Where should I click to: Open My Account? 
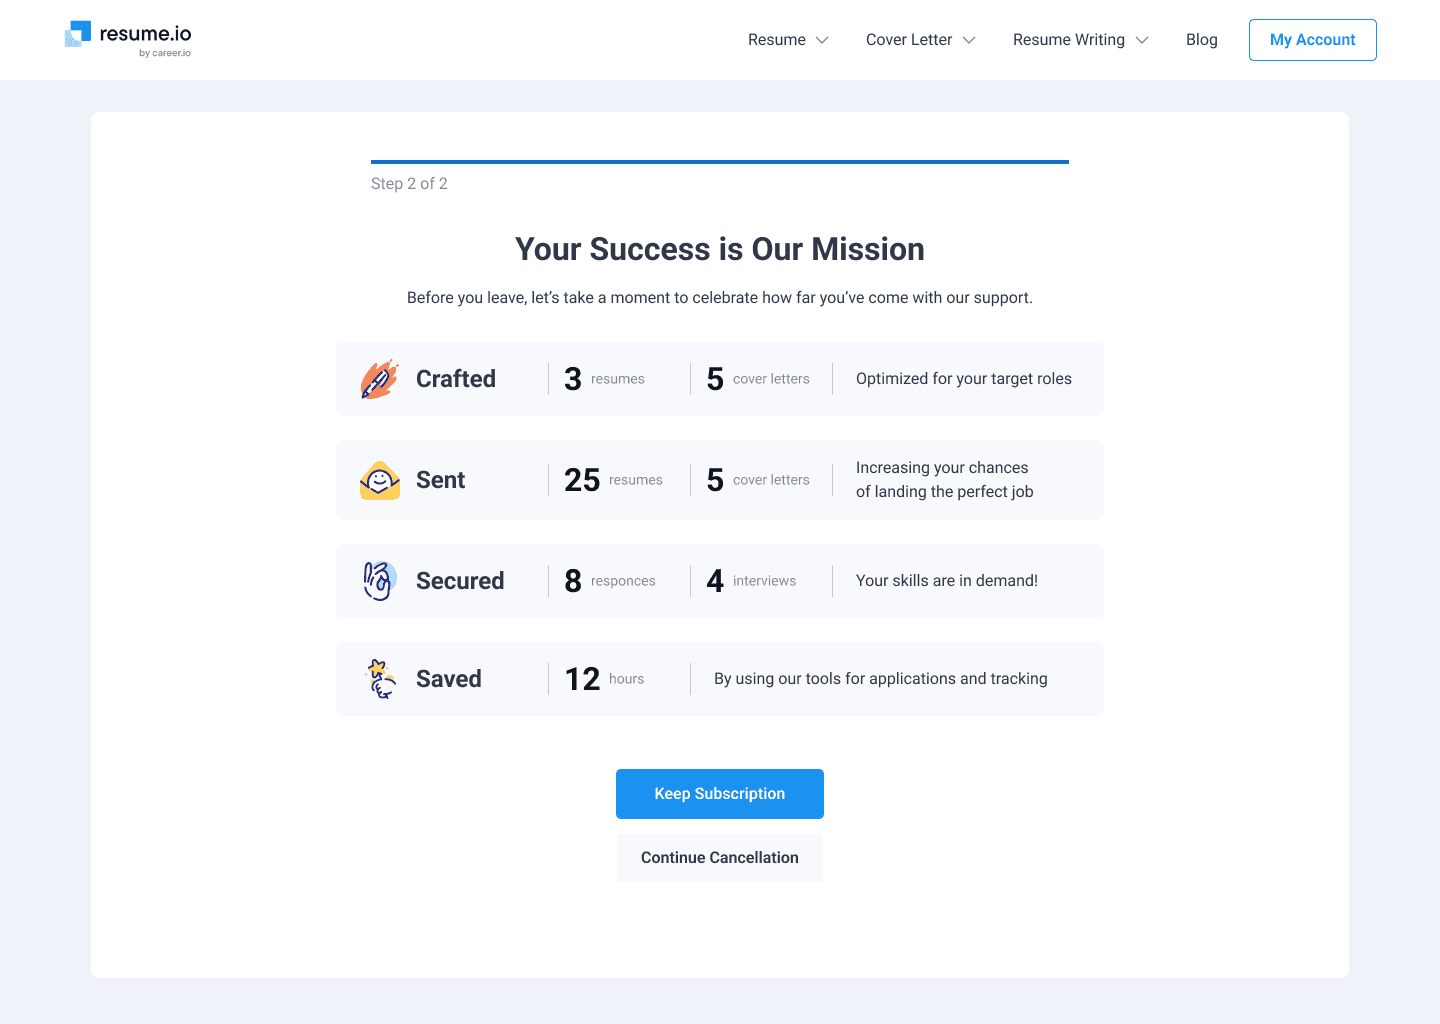(x=1313, y=40)
